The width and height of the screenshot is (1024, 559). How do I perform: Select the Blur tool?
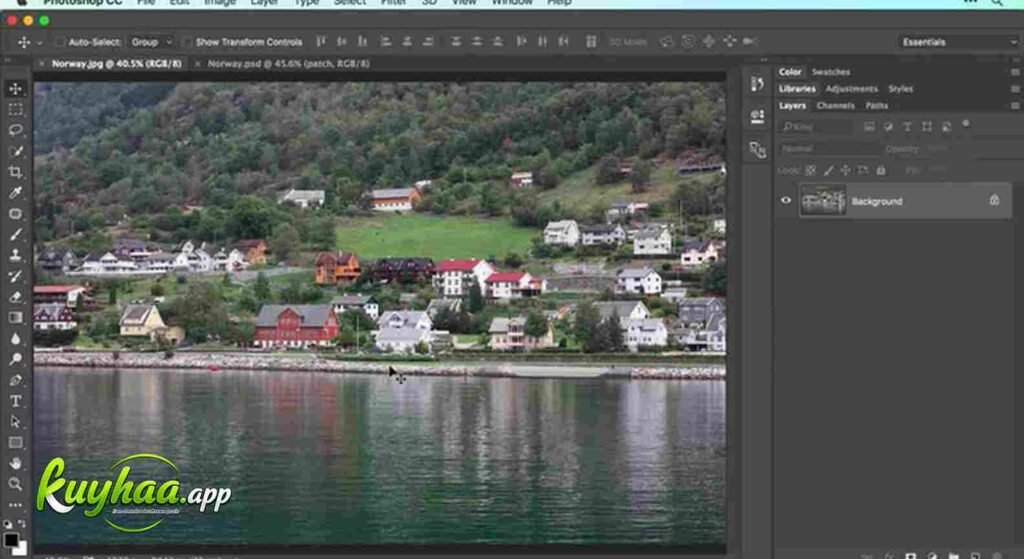coord(16,338)
